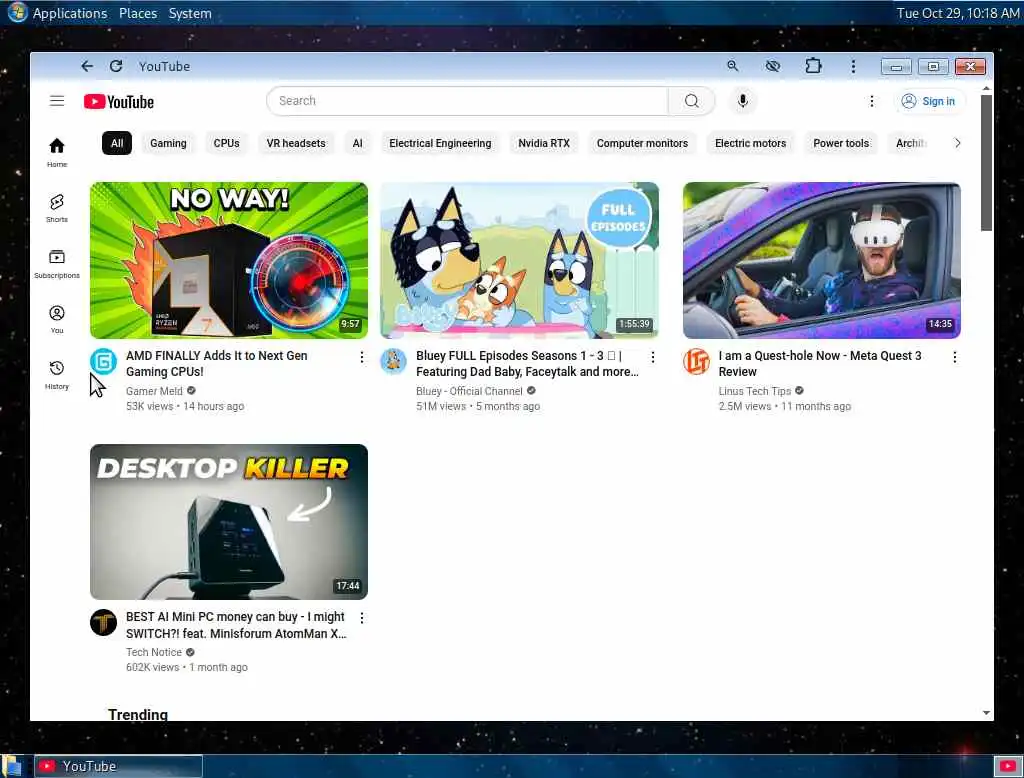Image resolution: width=1024 pixels, height=778 pixels.
Task: Open title I am a Quest-hole Now
Action: point(820,364)
